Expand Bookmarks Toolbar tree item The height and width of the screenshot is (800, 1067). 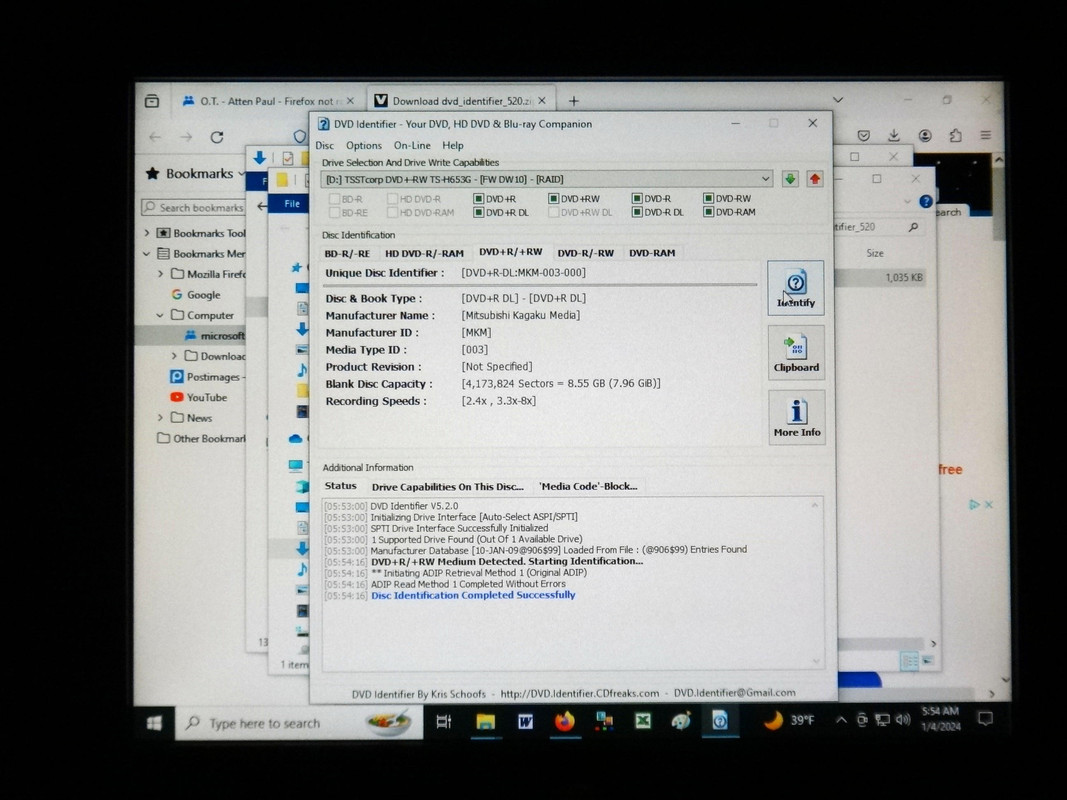pyautogui.click(x=147, y=233)
